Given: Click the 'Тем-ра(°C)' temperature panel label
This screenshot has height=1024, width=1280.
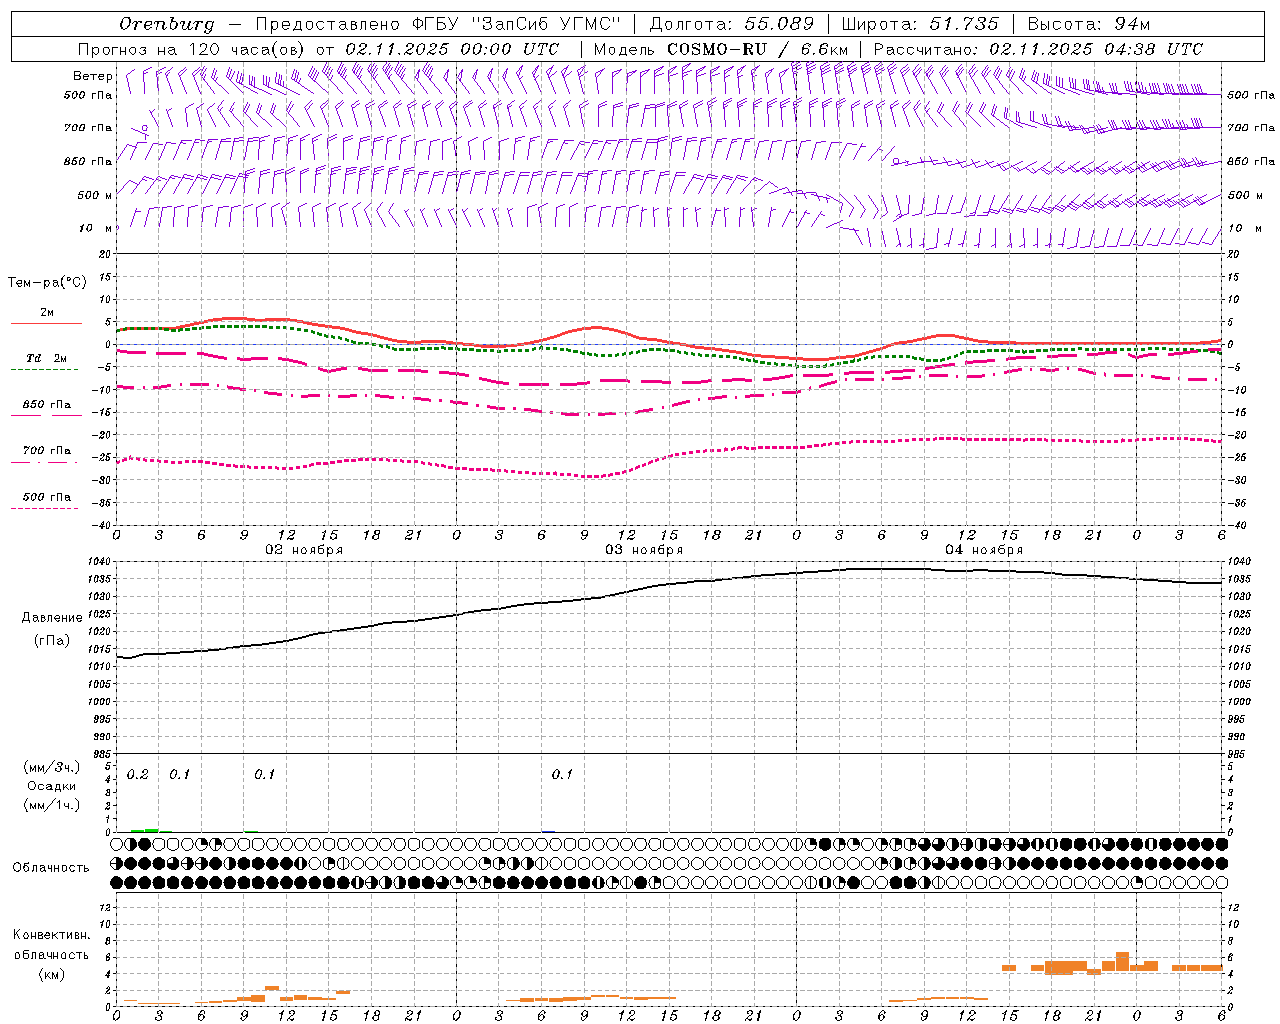Looking at the screenshot, I should pyautogui.click(x=47, y=283).
